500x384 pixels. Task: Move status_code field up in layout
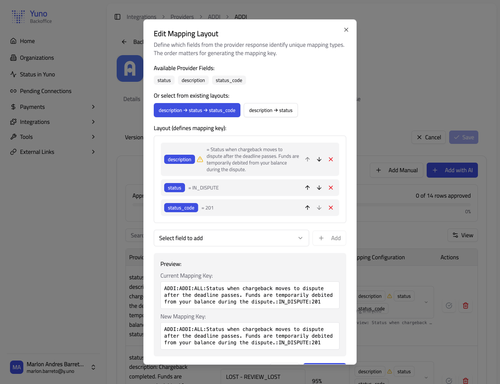pos(307,208)
